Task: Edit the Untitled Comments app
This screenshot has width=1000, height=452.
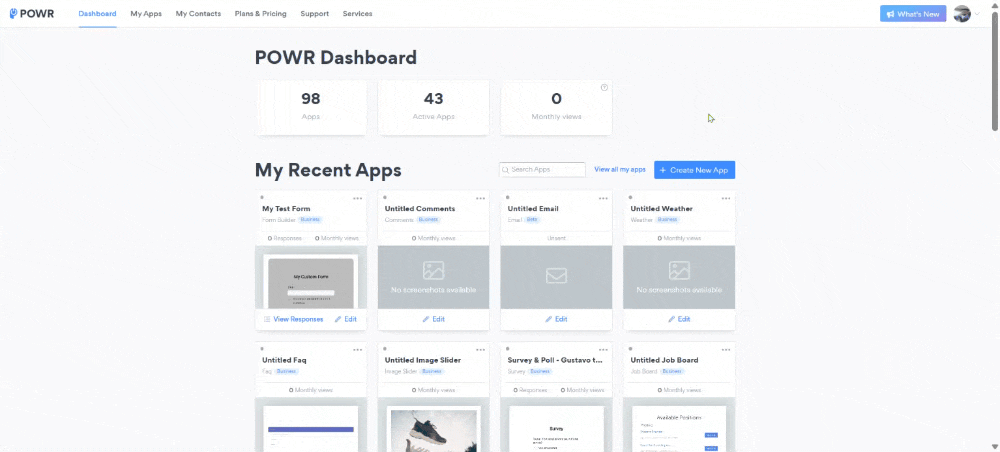Action: [x=434, y=319]
